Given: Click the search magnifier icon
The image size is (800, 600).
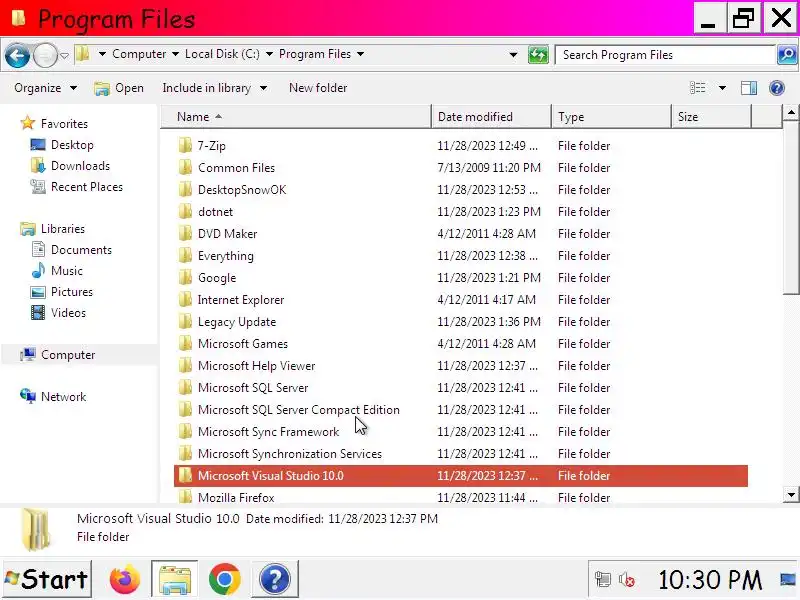Looking at the screenshot, I should tap(787, 55).
